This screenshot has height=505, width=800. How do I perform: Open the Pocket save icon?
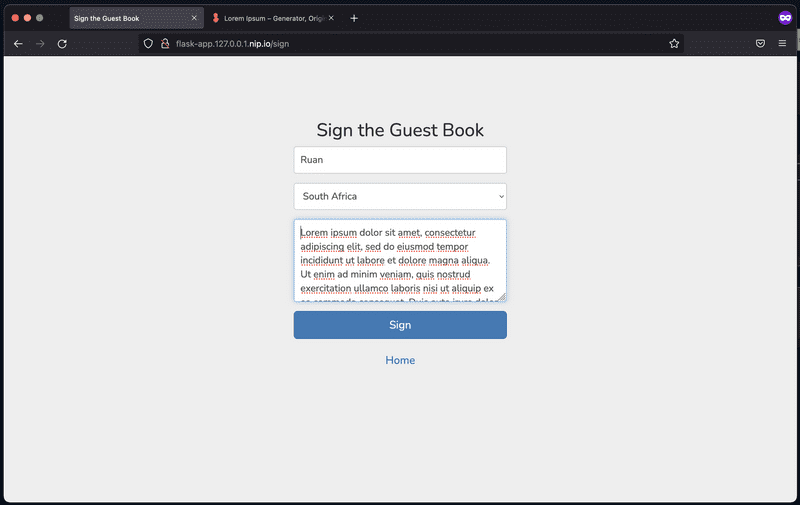(x=760, y=44)
